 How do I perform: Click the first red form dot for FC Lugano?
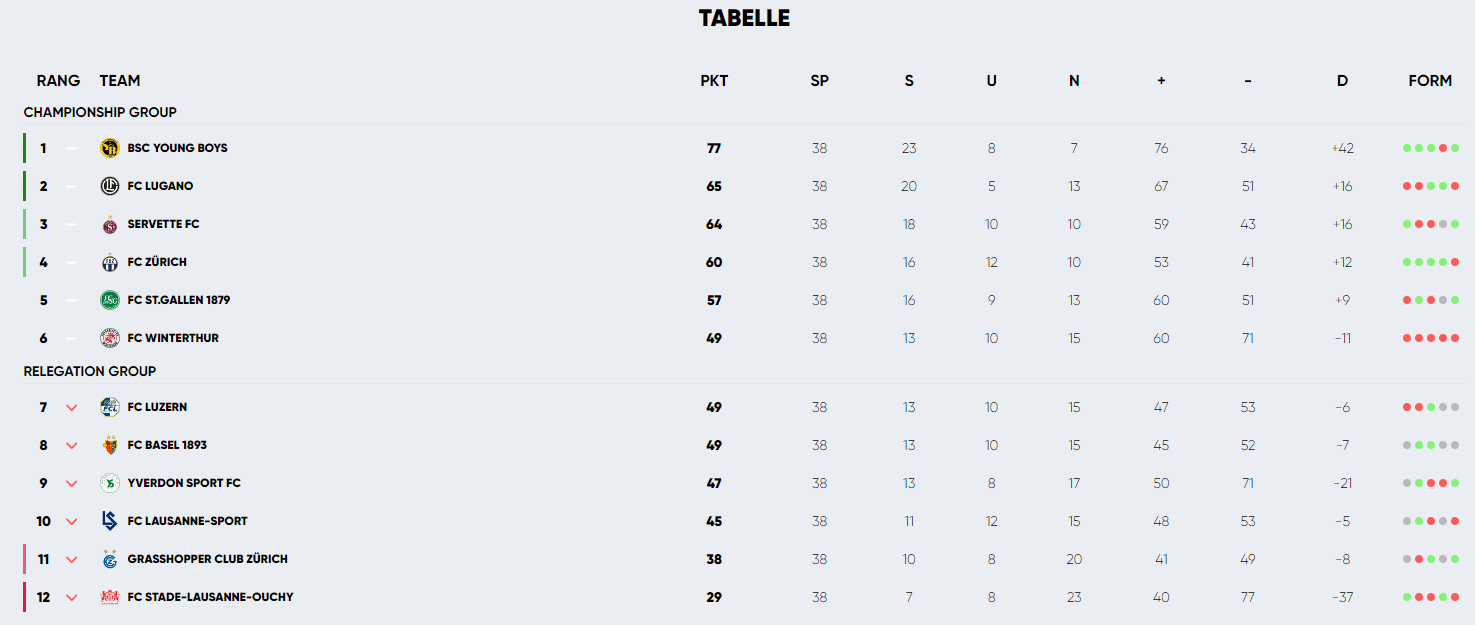pos(1407,186)
